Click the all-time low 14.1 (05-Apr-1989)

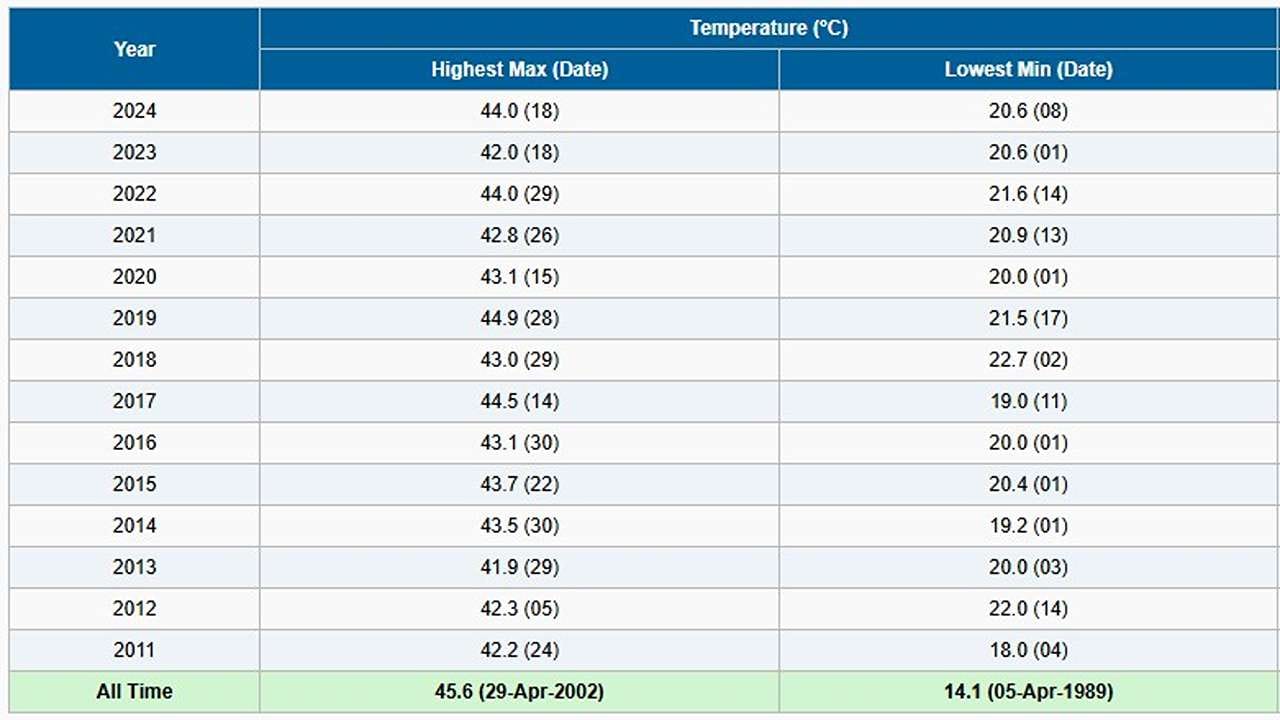point(1028,692)
